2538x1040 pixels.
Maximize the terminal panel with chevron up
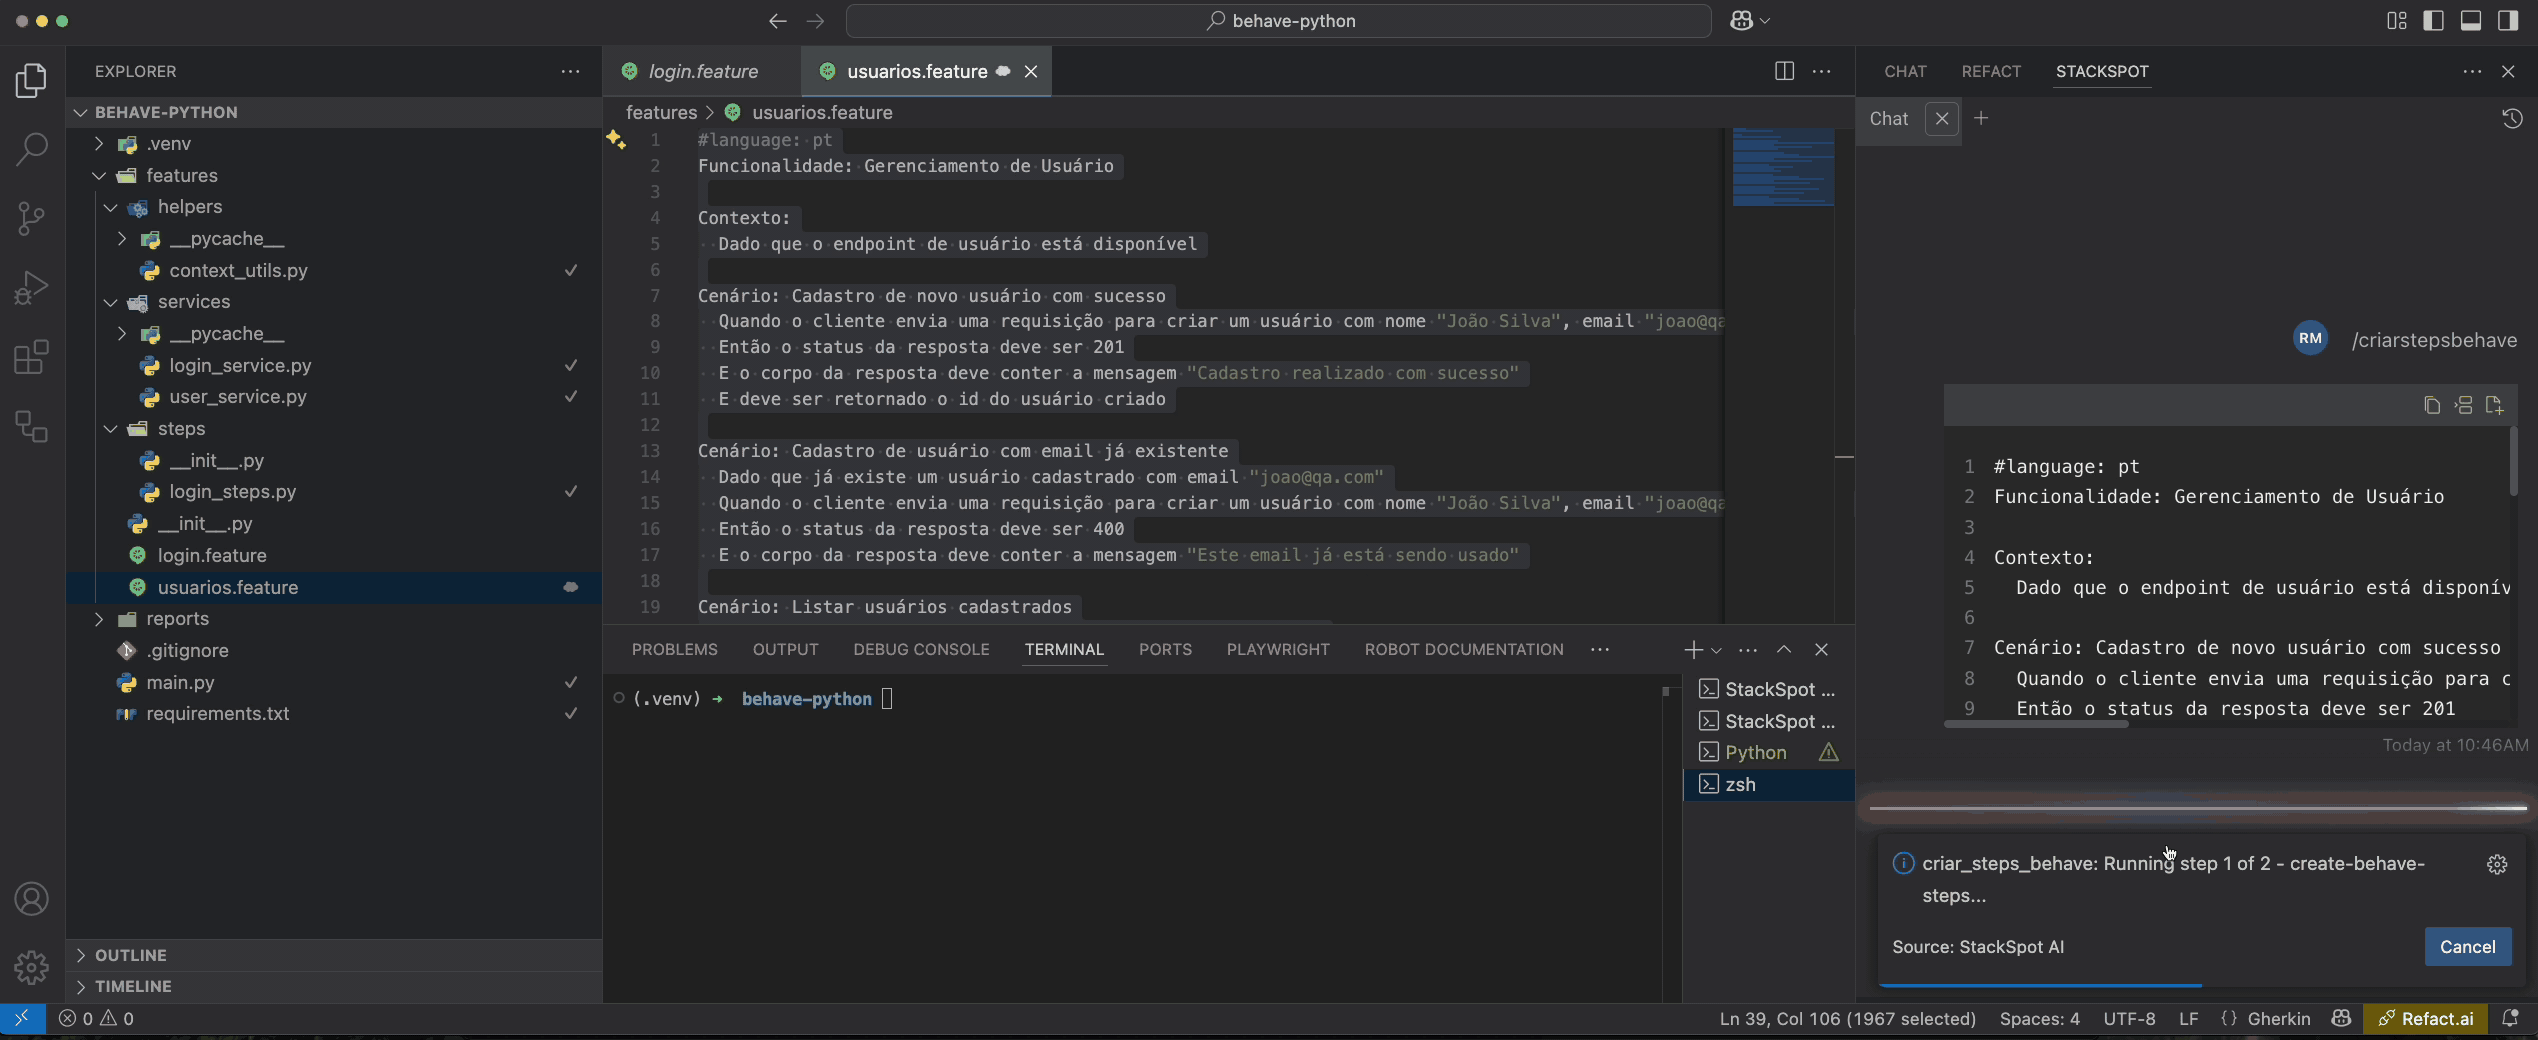coord(1784,649)
